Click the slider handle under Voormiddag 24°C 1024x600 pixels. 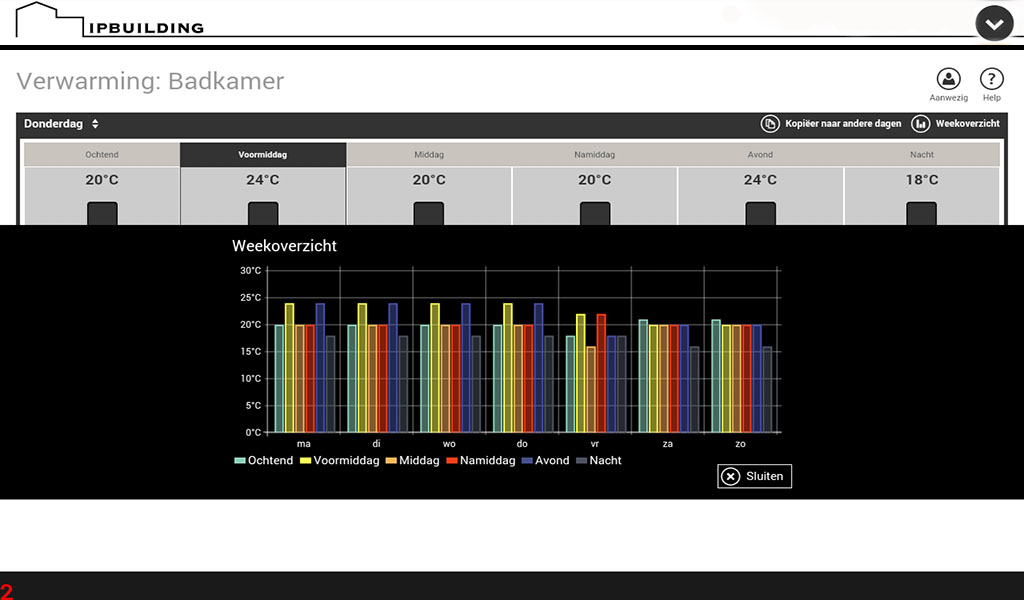tap(263, 213)
